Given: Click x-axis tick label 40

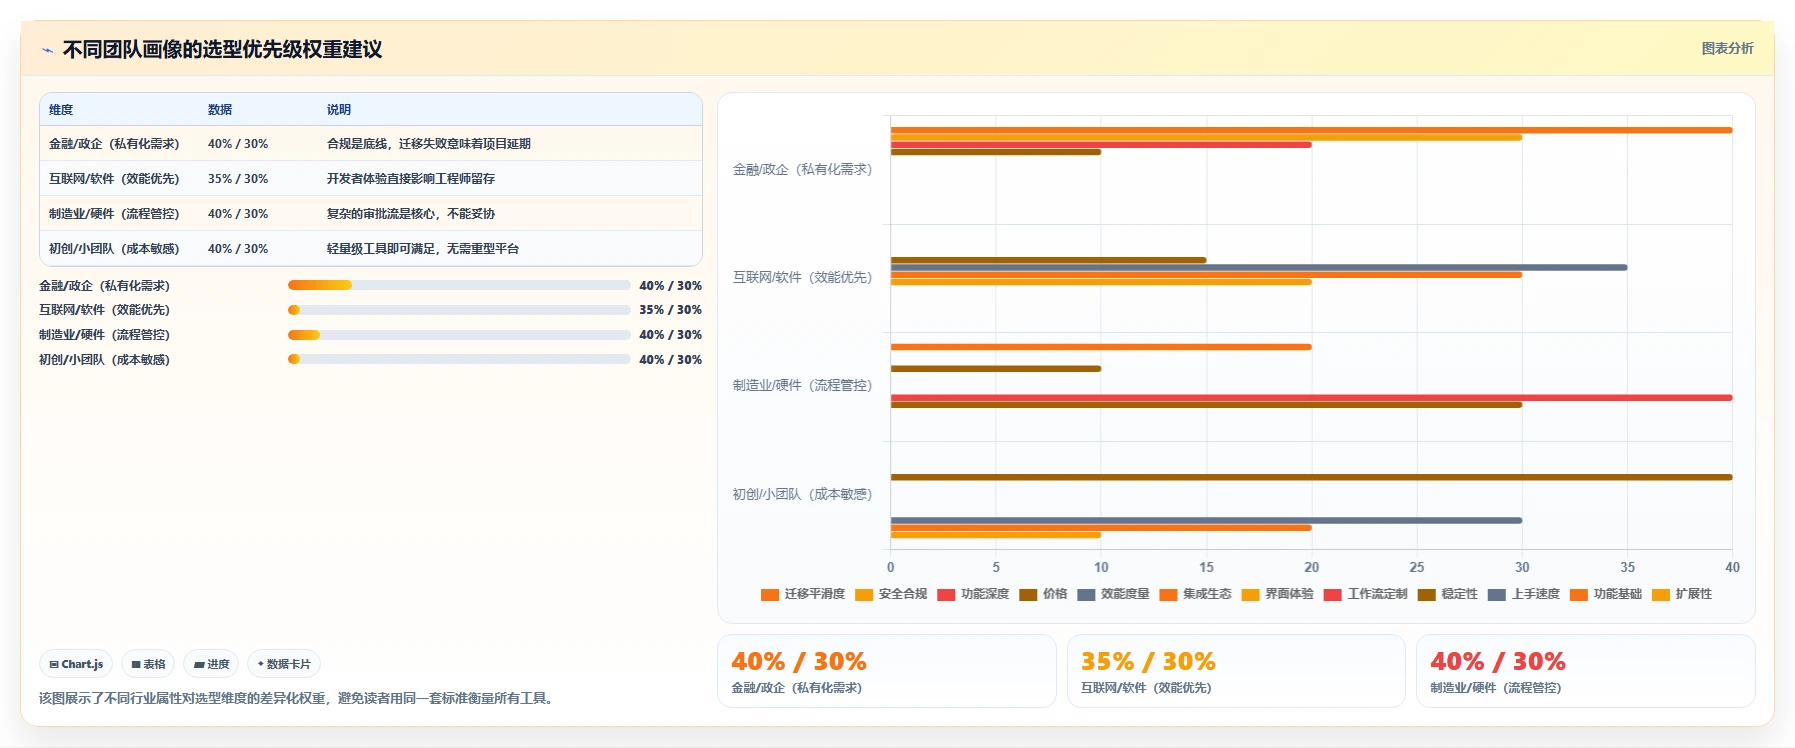Looking at the screenshot, I should coord(1732,567).
